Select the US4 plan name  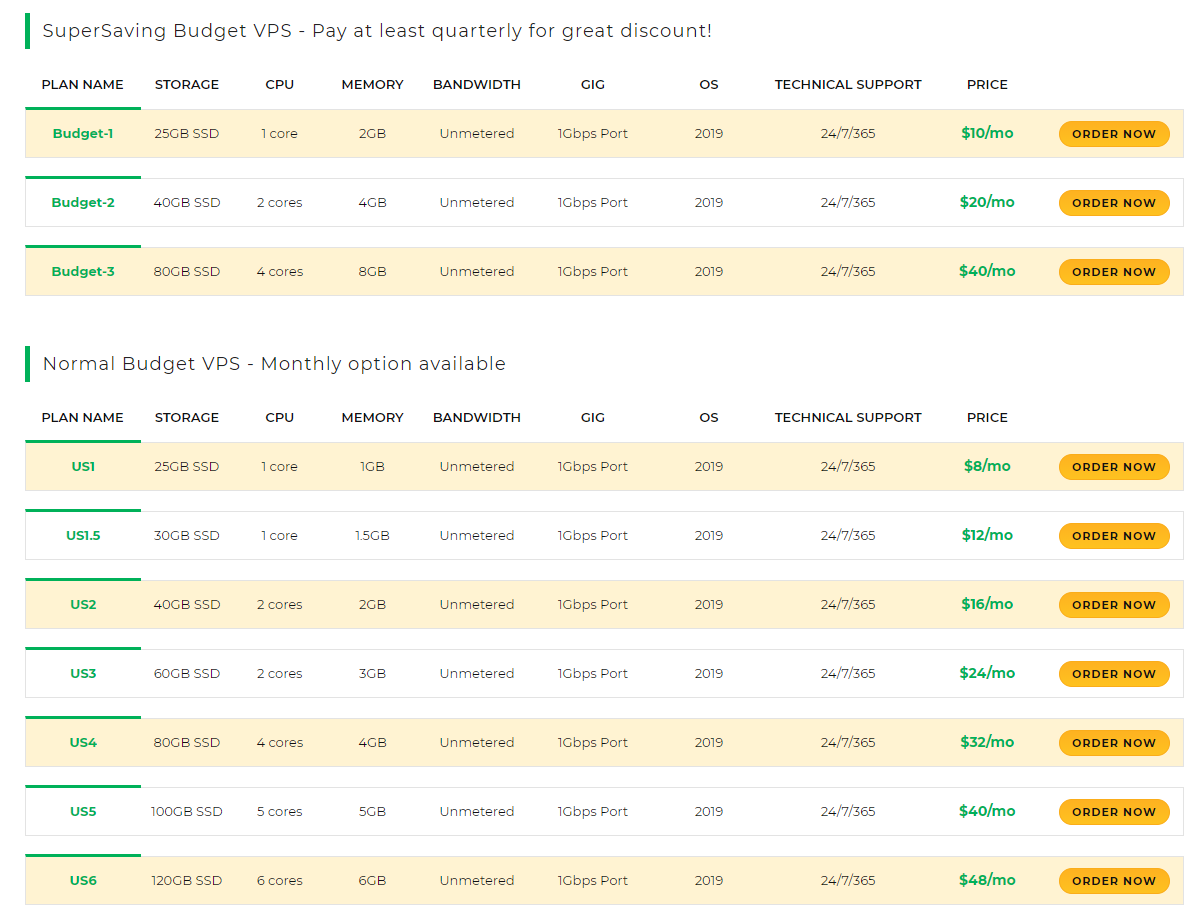coord(83,742)
